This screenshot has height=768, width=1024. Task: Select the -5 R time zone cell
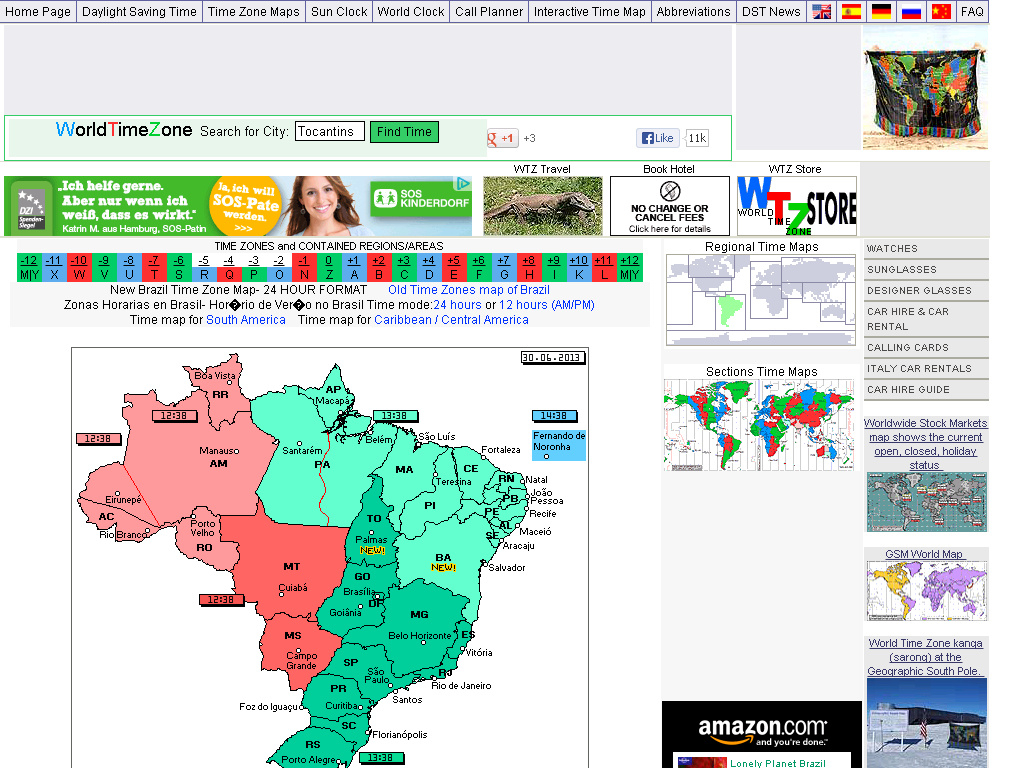[204, 268]
